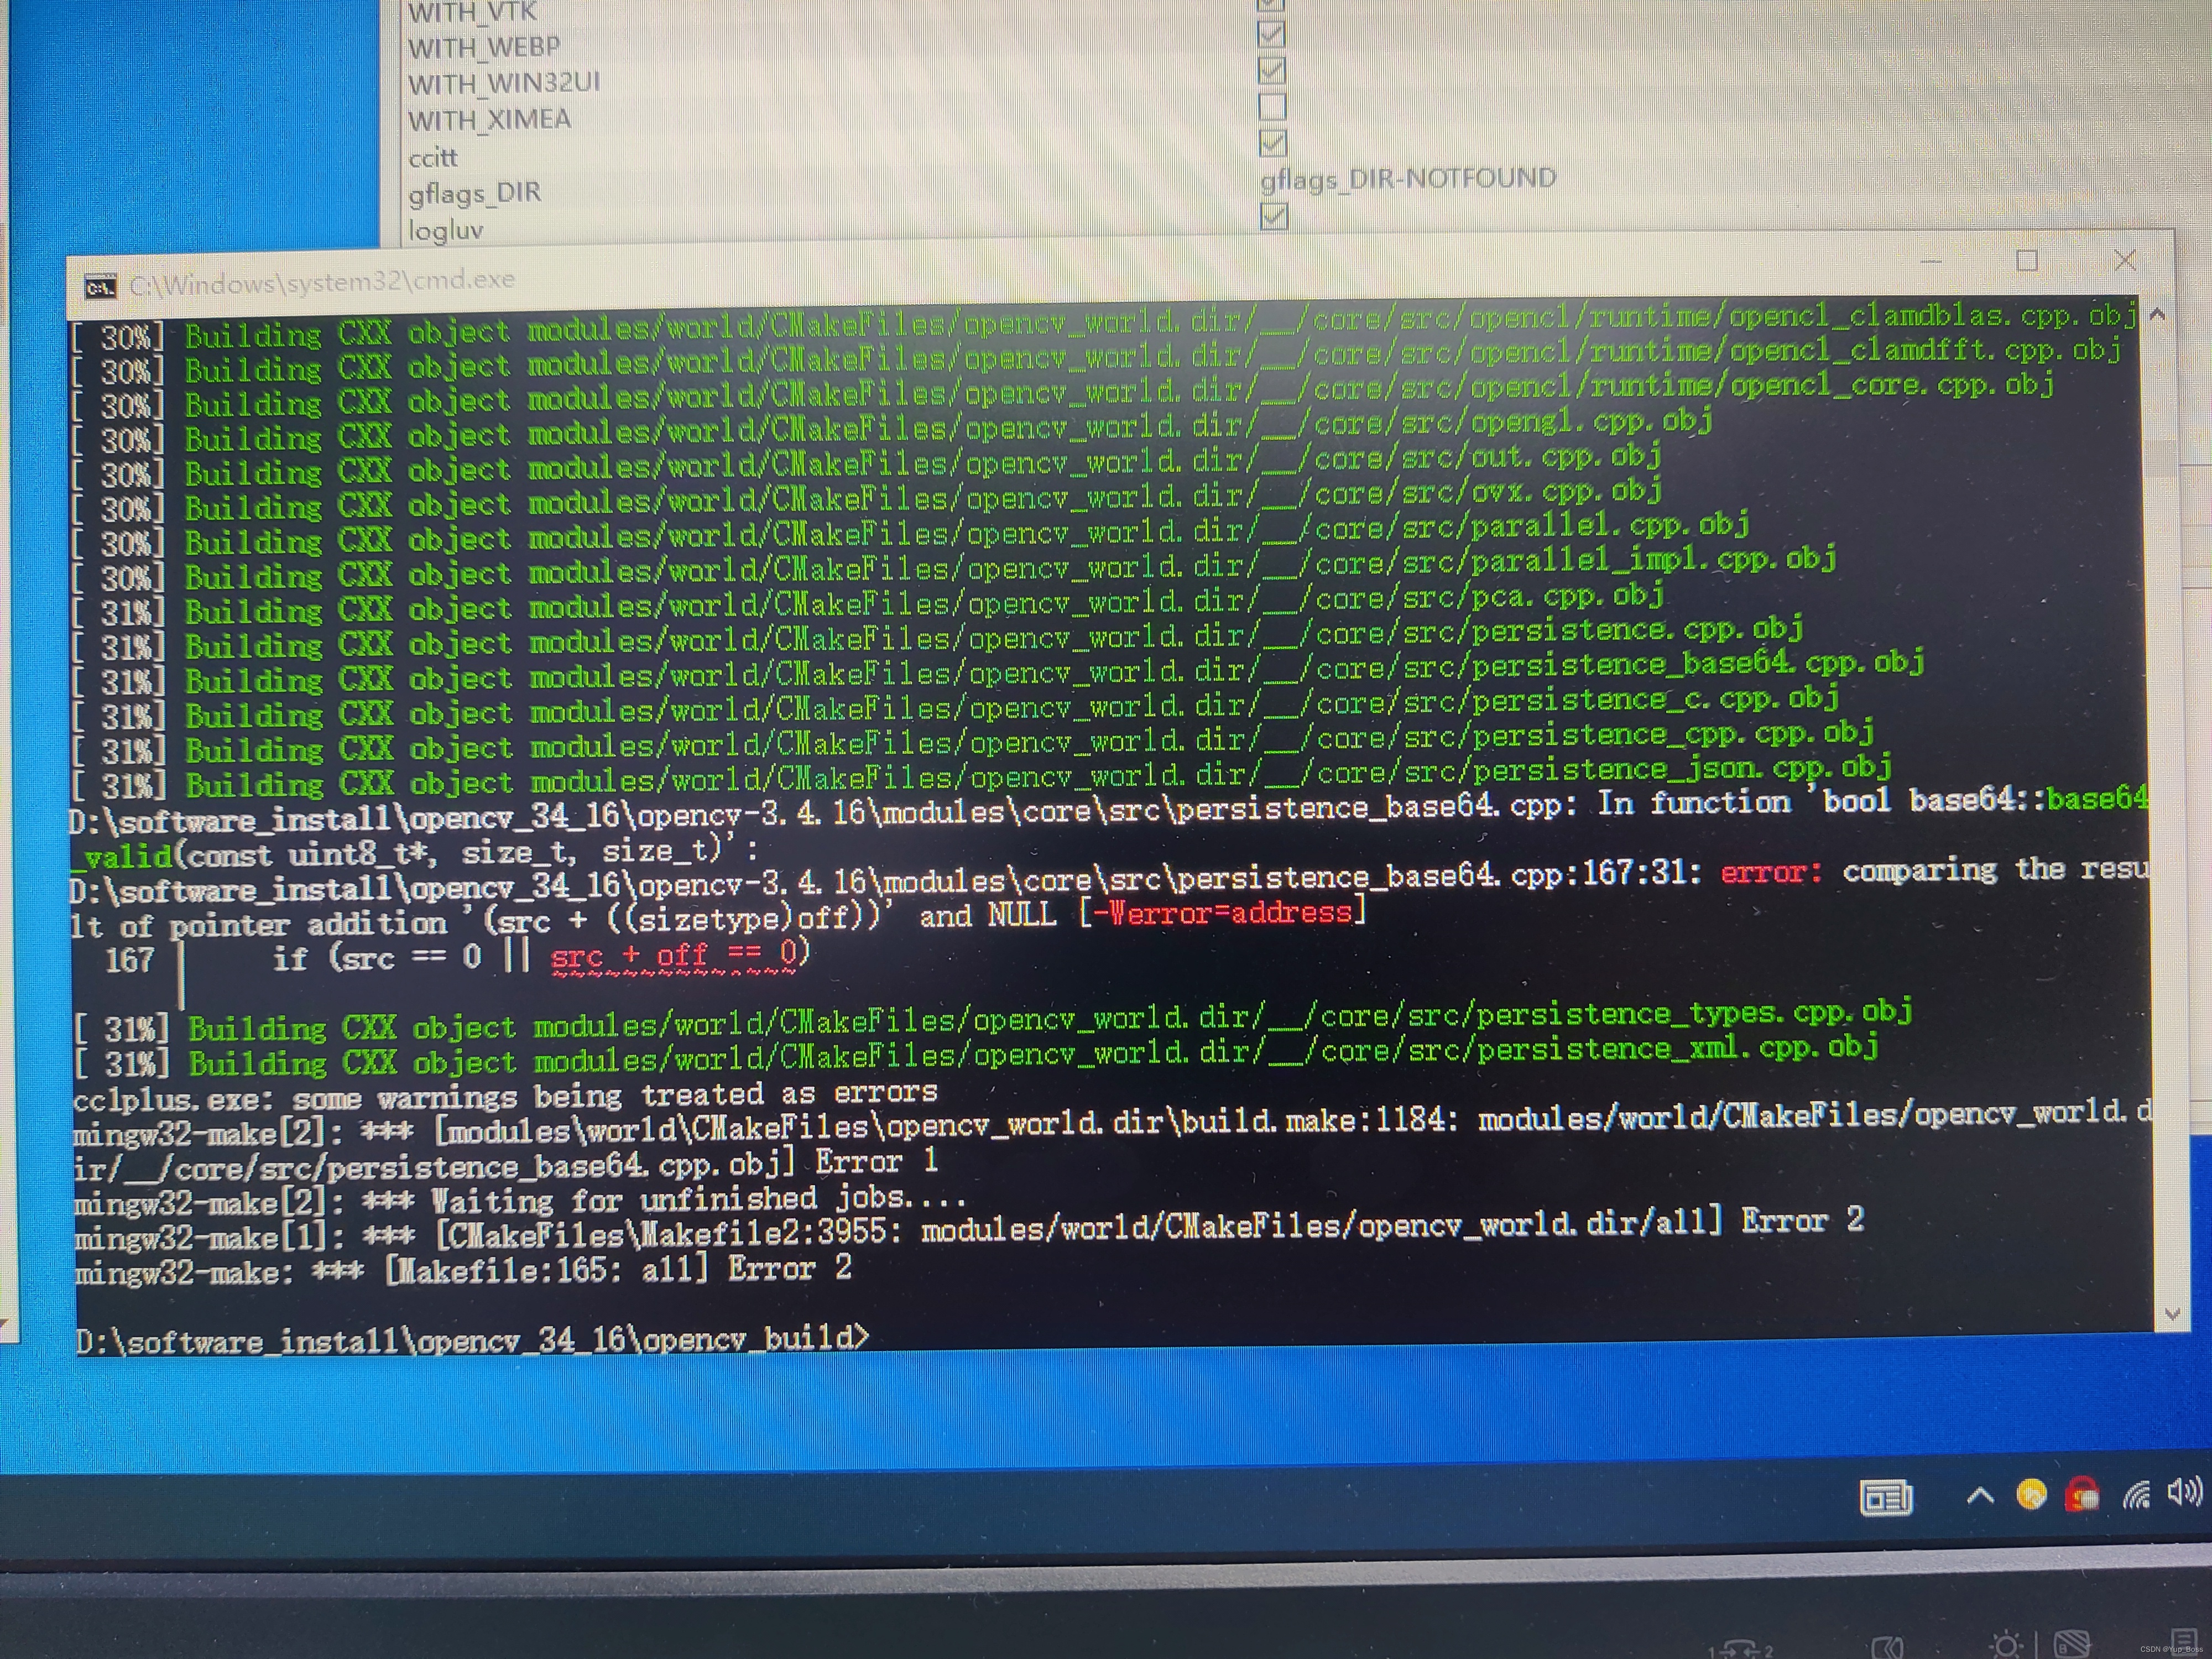
Task: Click the persistence_types.cpp.obj build line
Action: click(994, 1023)
